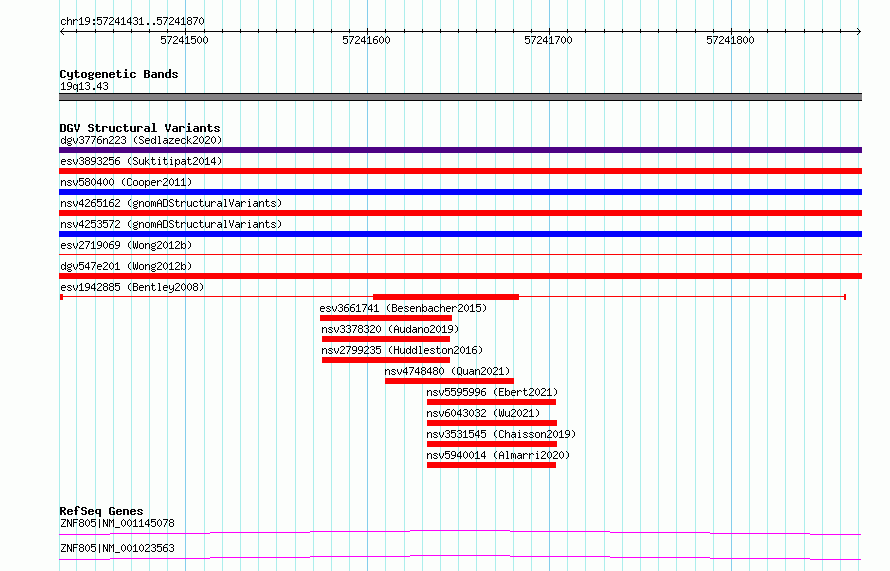Click the 19q13.43 band label
Screen dimensions: 890x571
point(84,86)
